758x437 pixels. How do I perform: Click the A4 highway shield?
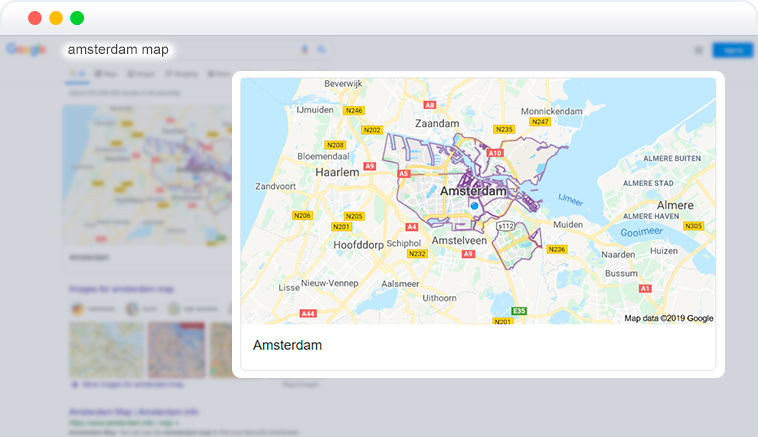(411, 226)
